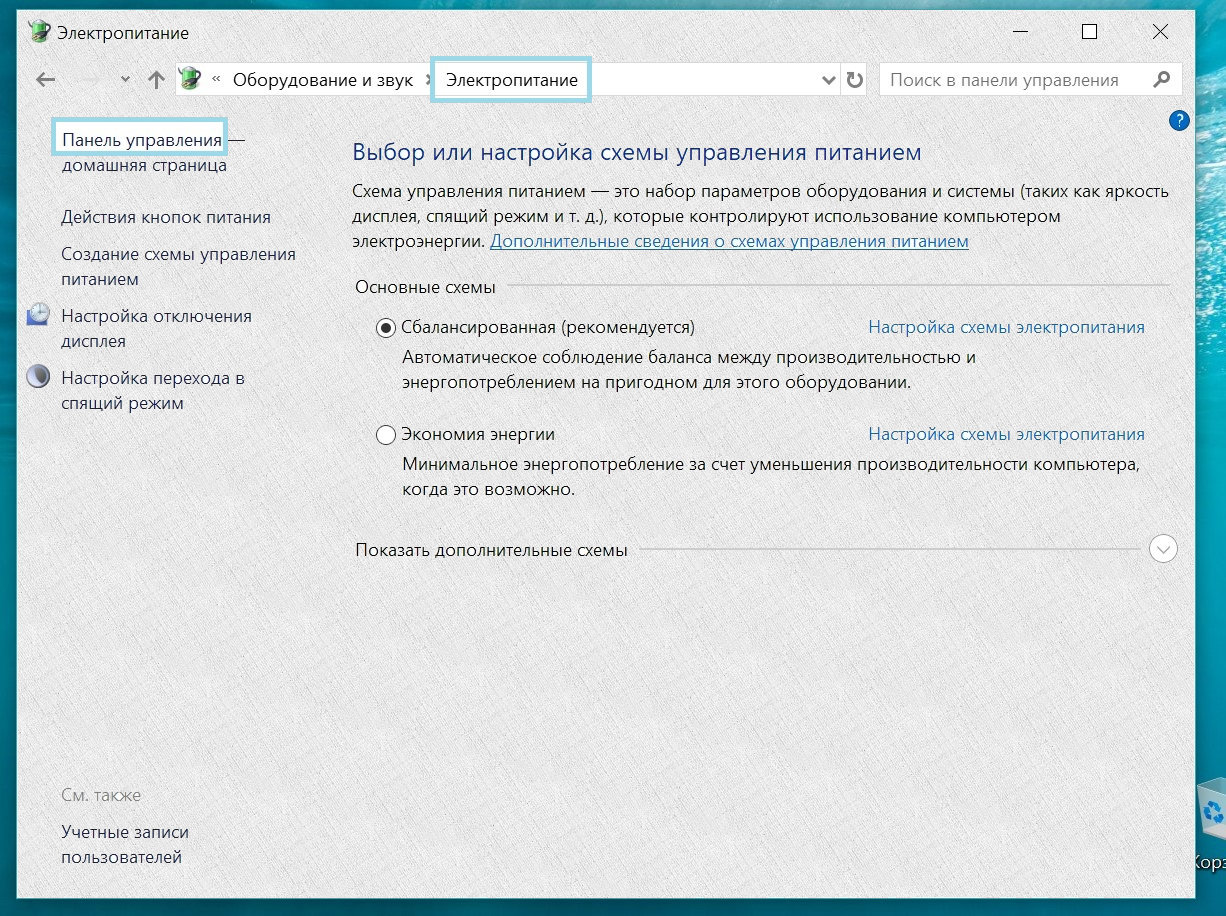Screen dimensions: 1226x916
Task: Click the refresh address bar icon
Action: [854, 80]
